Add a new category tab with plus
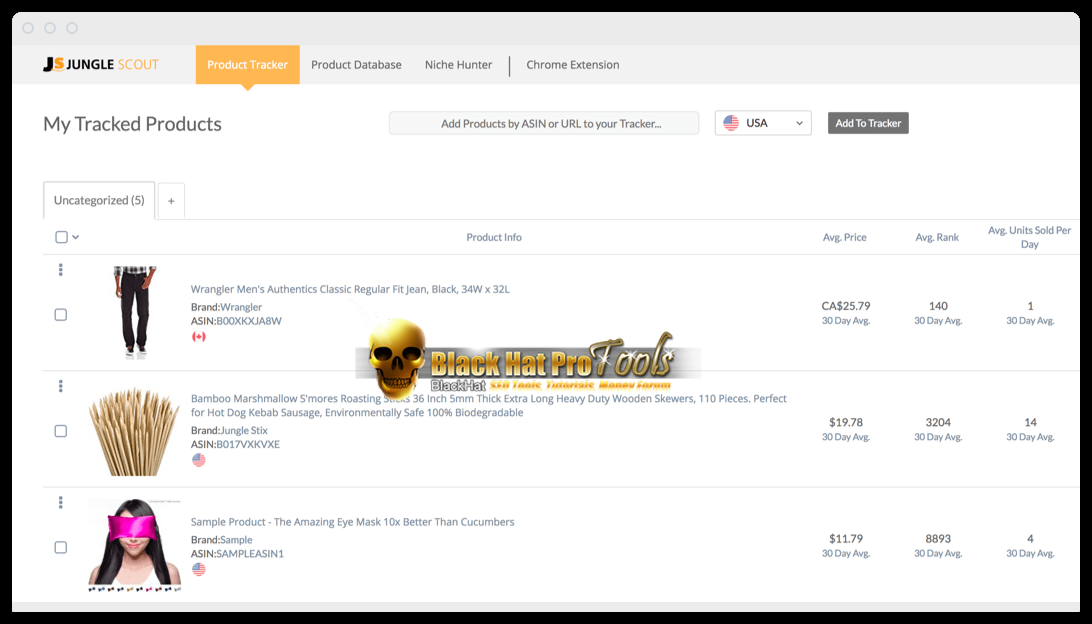The height and width of the screenshot is (624, 1092). point(171,201)
